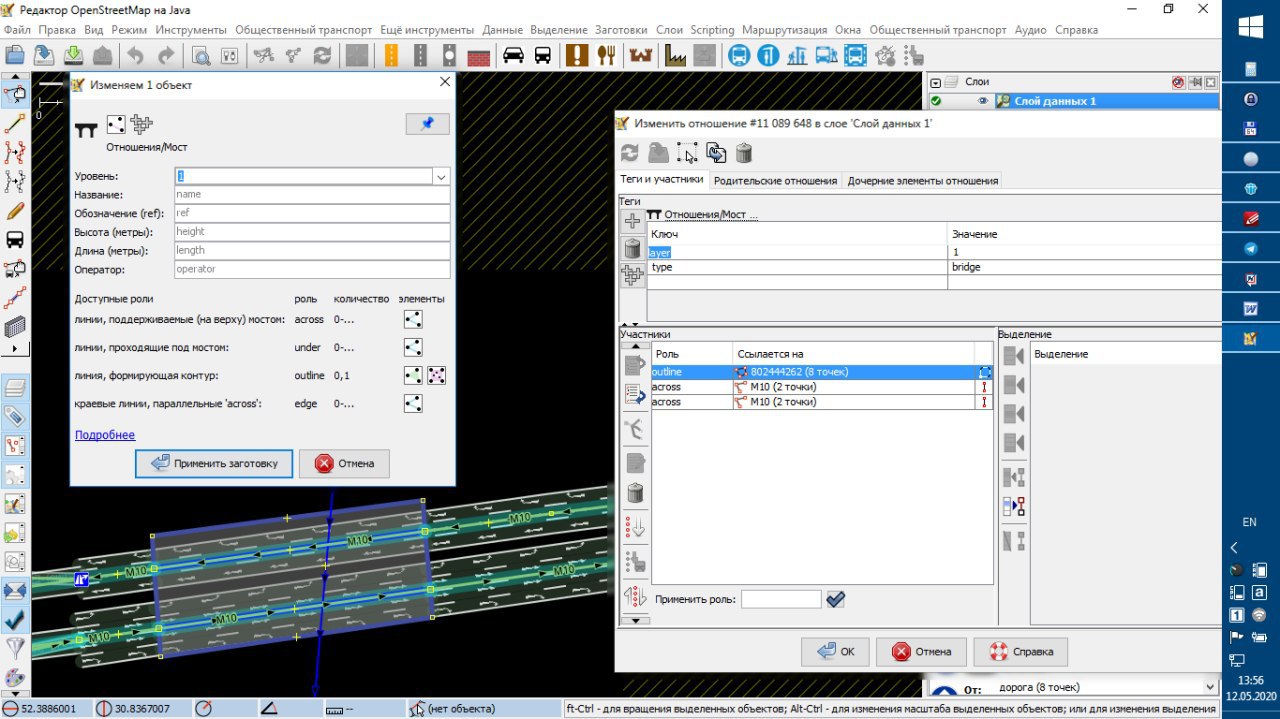The height and width of the screenshot is (719, 1280).
Task: Open the Подробнее link
Action: coord(105,435)
